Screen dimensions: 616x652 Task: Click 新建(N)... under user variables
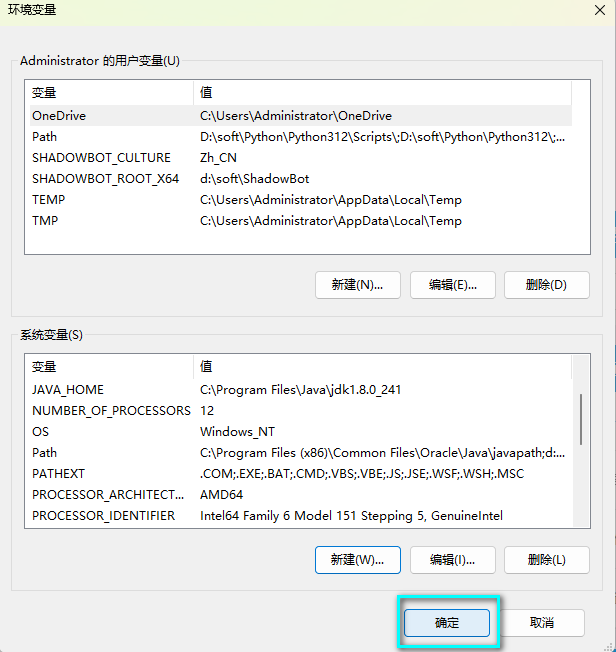(358, 285)
